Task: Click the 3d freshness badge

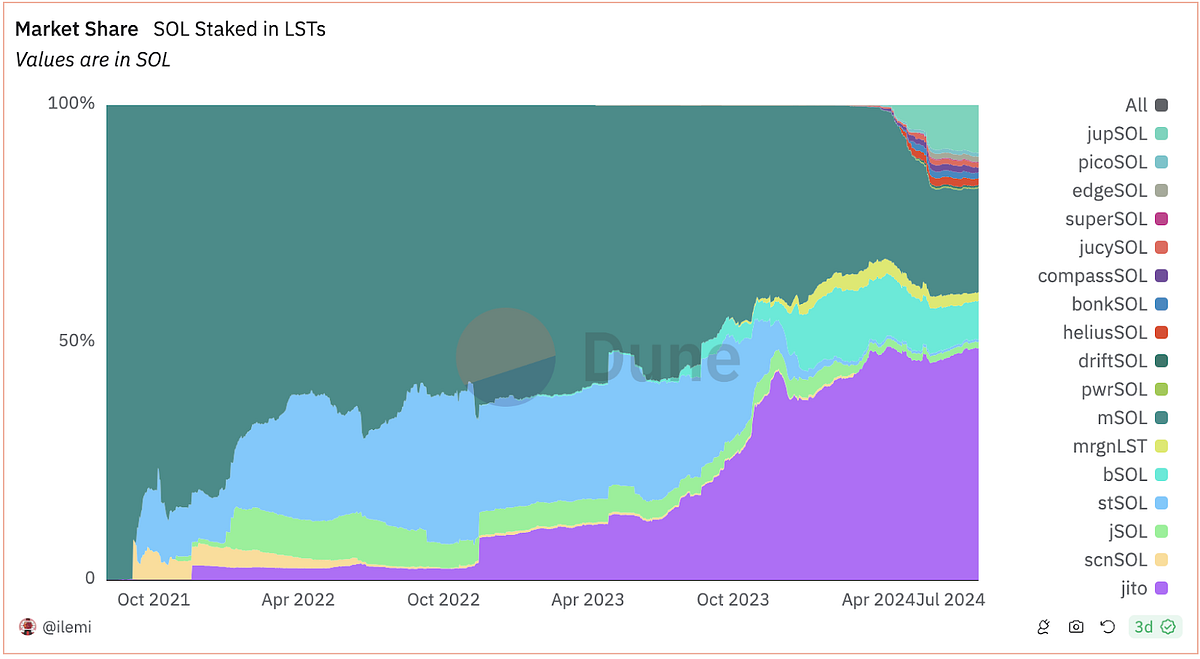Action: [x=1143, y=627]
